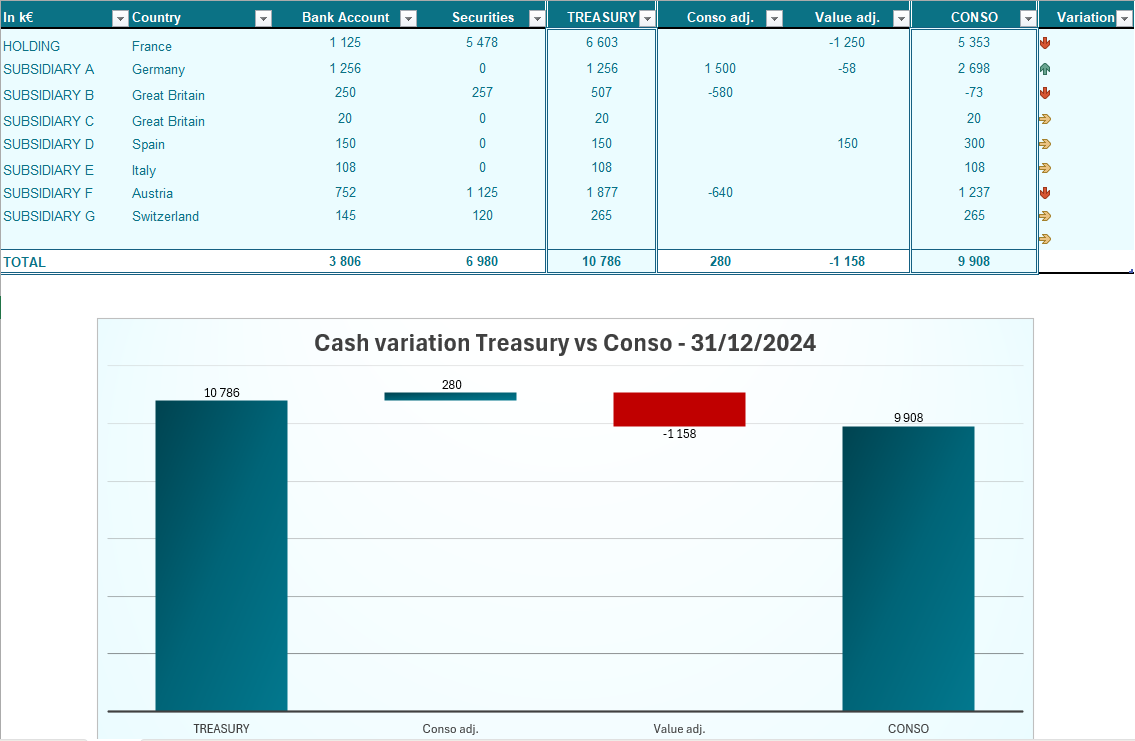Click the green up arrow for SUBSIDIARY A

[x=1045, y=69]
